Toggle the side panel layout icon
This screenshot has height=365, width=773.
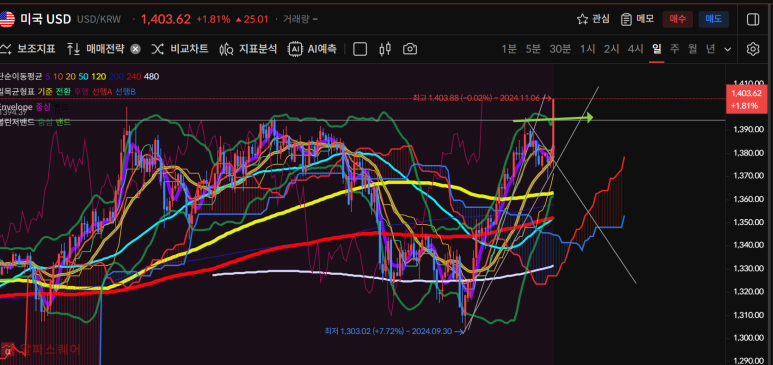coord(753,19)
